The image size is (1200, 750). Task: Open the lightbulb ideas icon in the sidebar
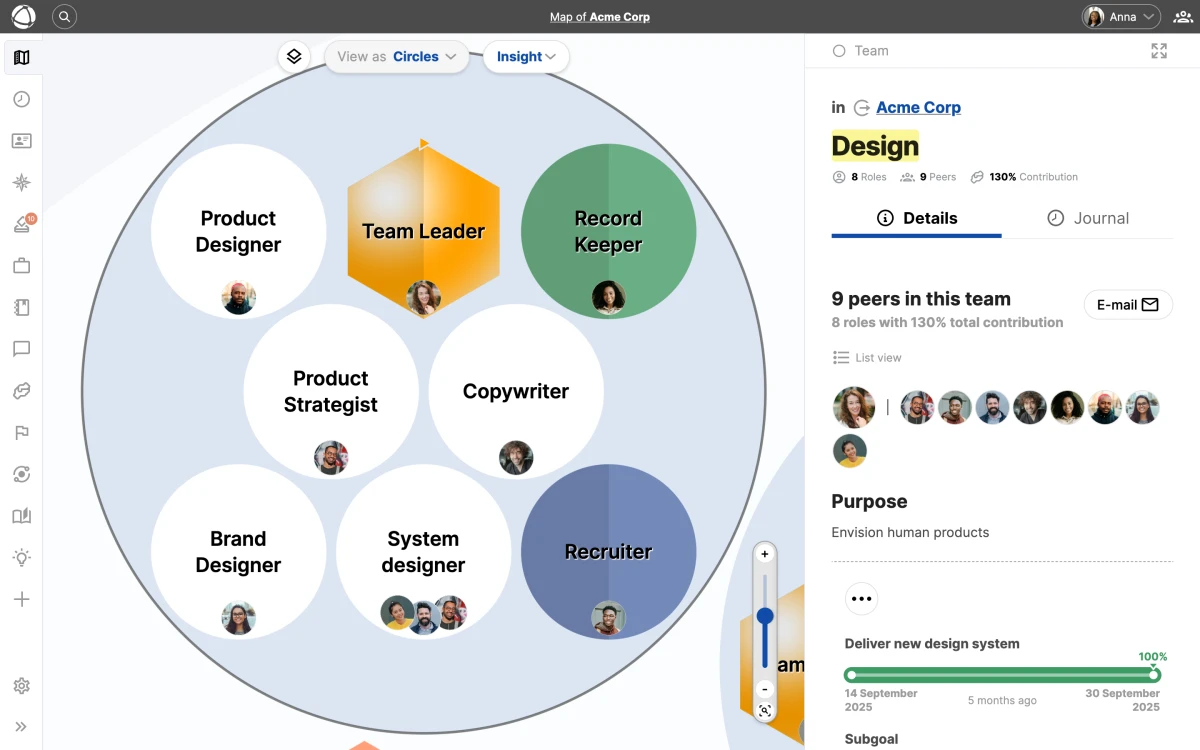coord(22,557)
